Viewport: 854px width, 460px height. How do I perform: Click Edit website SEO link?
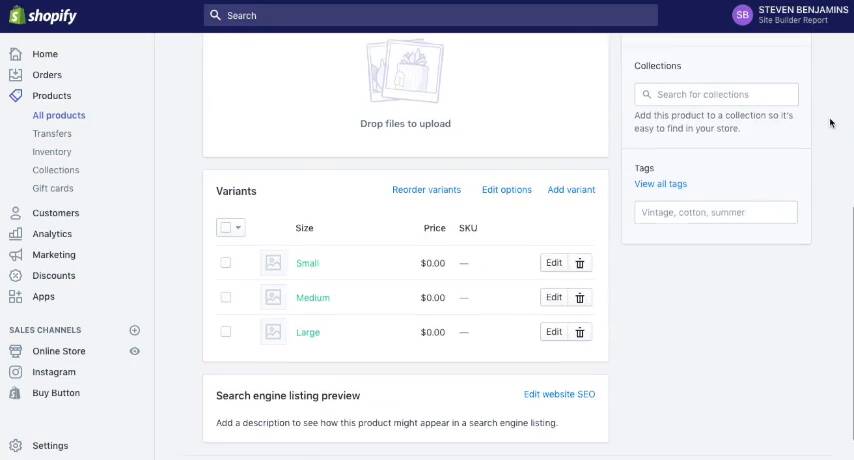[x=559, y=394]
